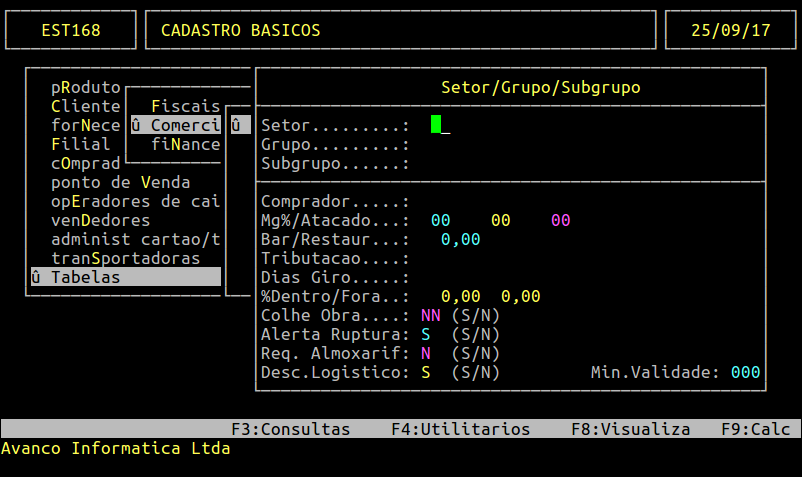Click the Mg%/Atacado field label
This screenshot has height=477, width=802.
tap(335, 220)
